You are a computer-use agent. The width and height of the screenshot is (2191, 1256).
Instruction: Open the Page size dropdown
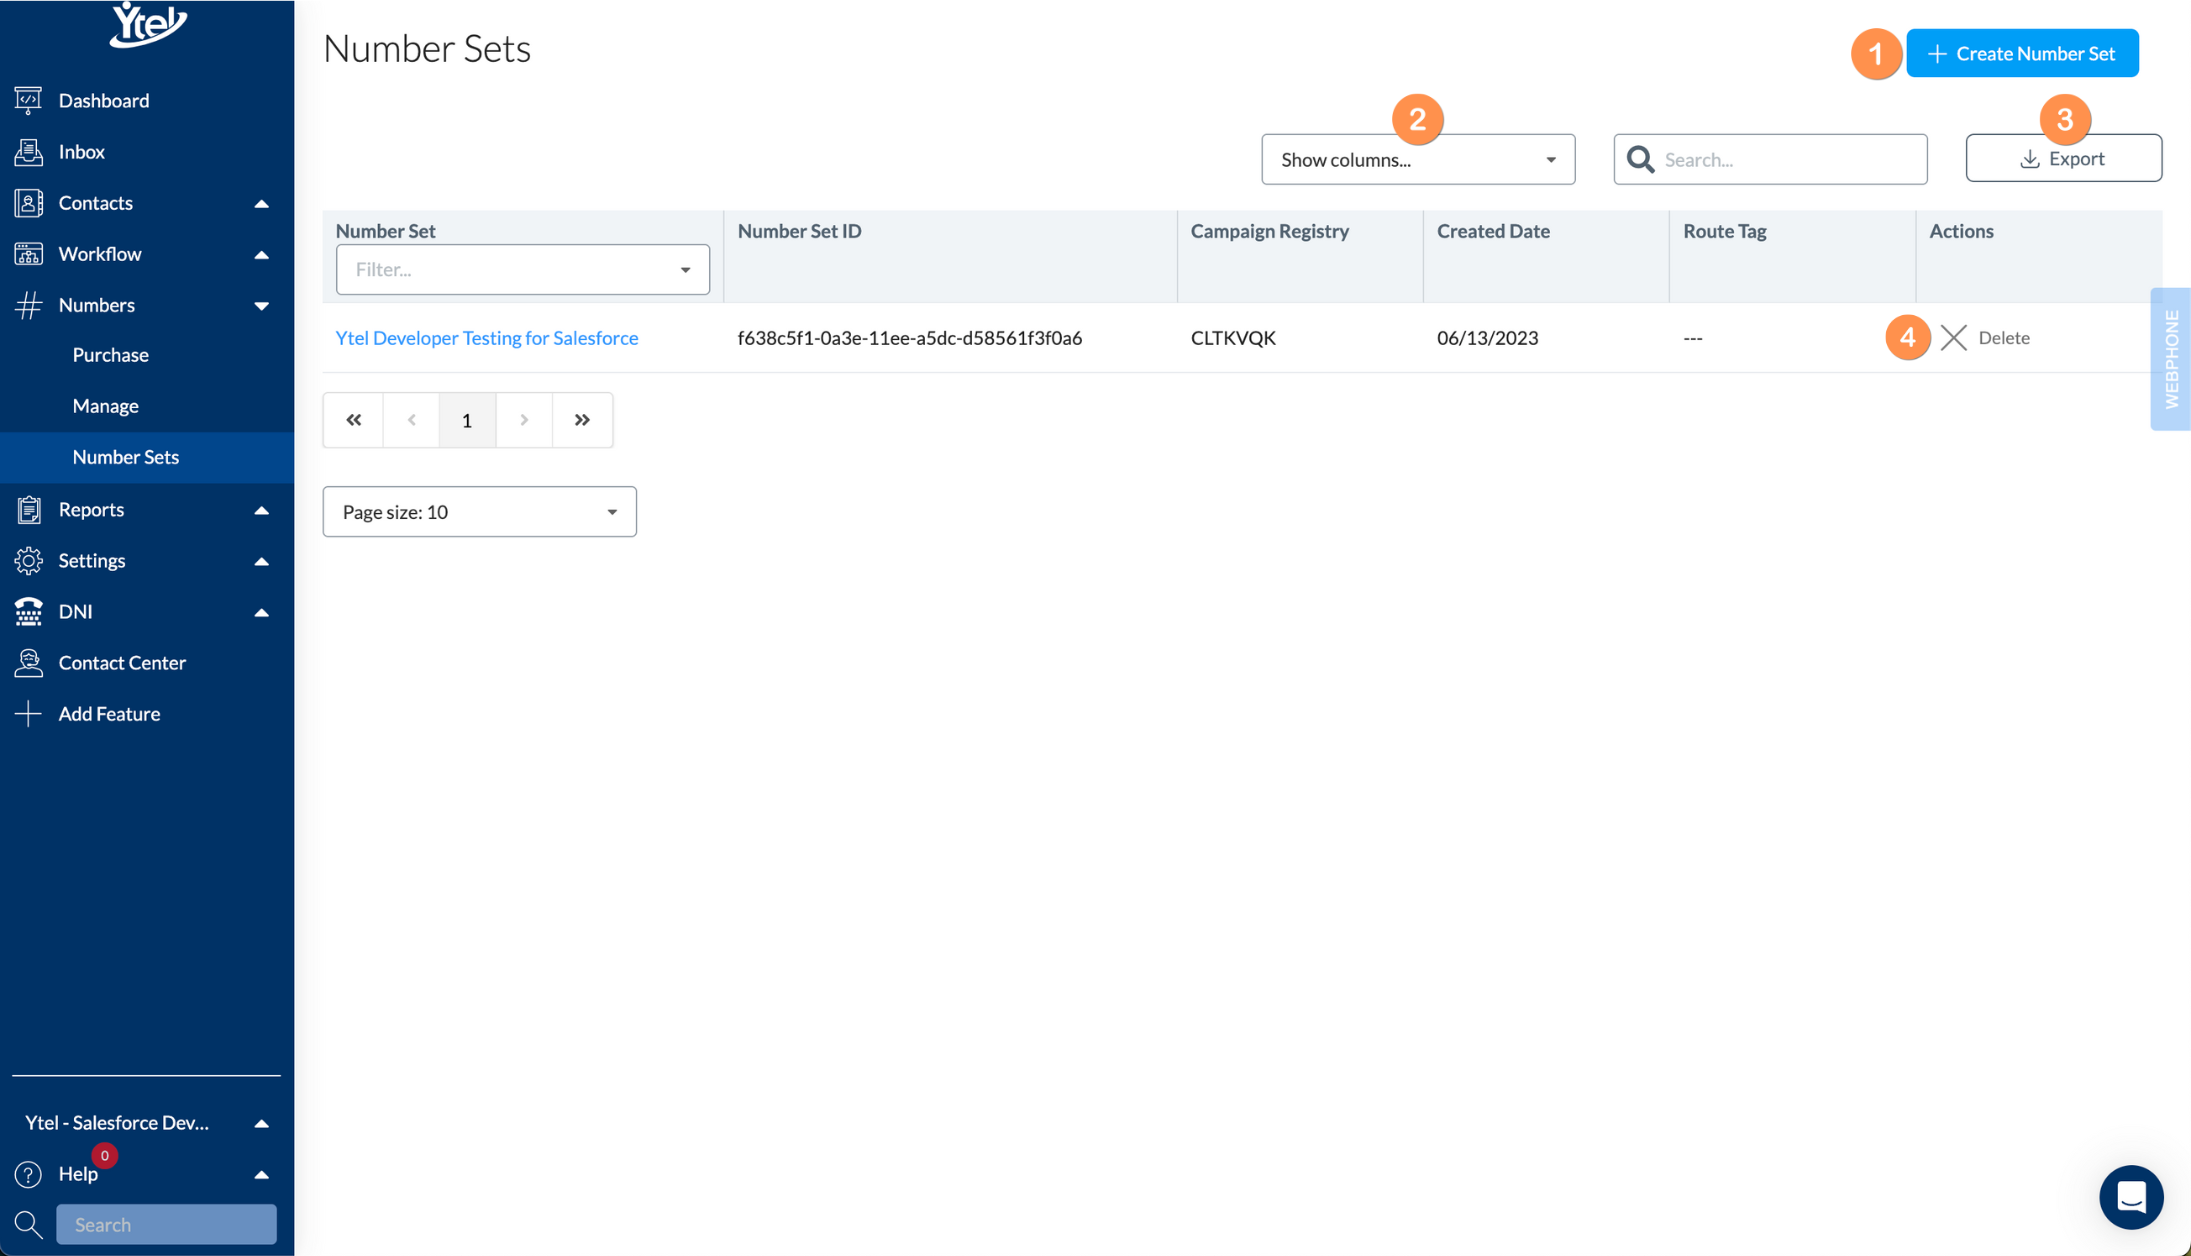pyautogui.click(x=479, y=512)
